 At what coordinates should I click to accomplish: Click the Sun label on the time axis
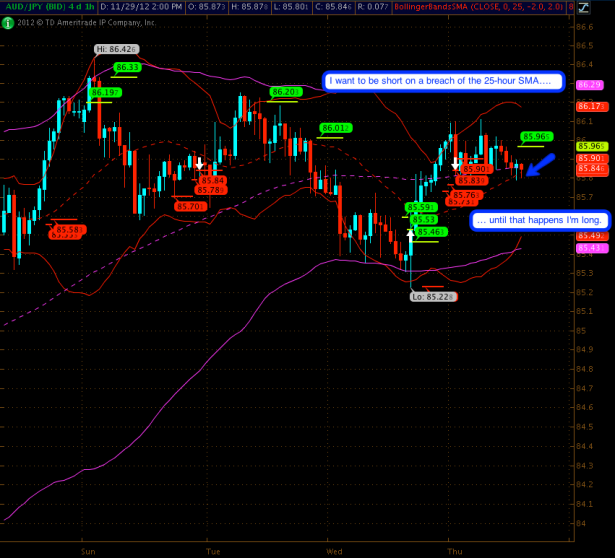pyautogui.click(x=88, y=551)
